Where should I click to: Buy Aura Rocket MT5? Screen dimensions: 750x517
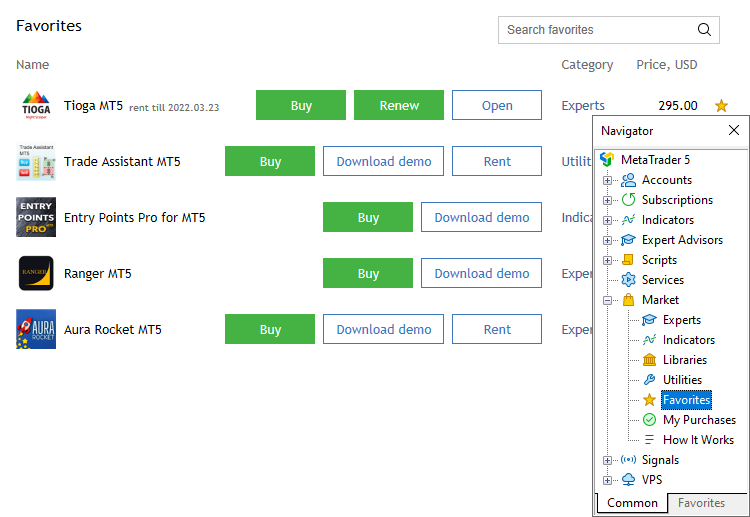[x=270, y=329]
